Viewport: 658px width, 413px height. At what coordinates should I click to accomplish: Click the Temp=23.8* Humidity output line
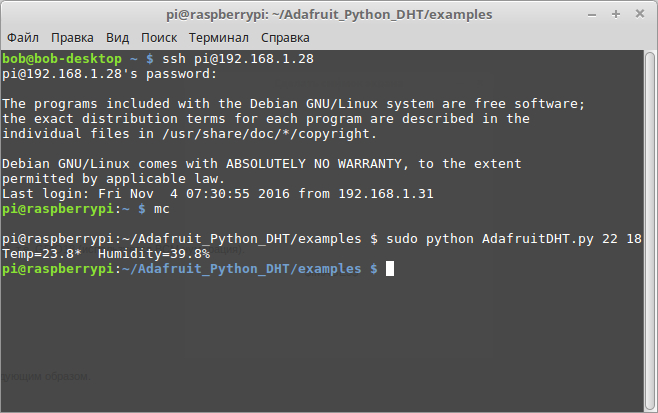click(106, 254)
